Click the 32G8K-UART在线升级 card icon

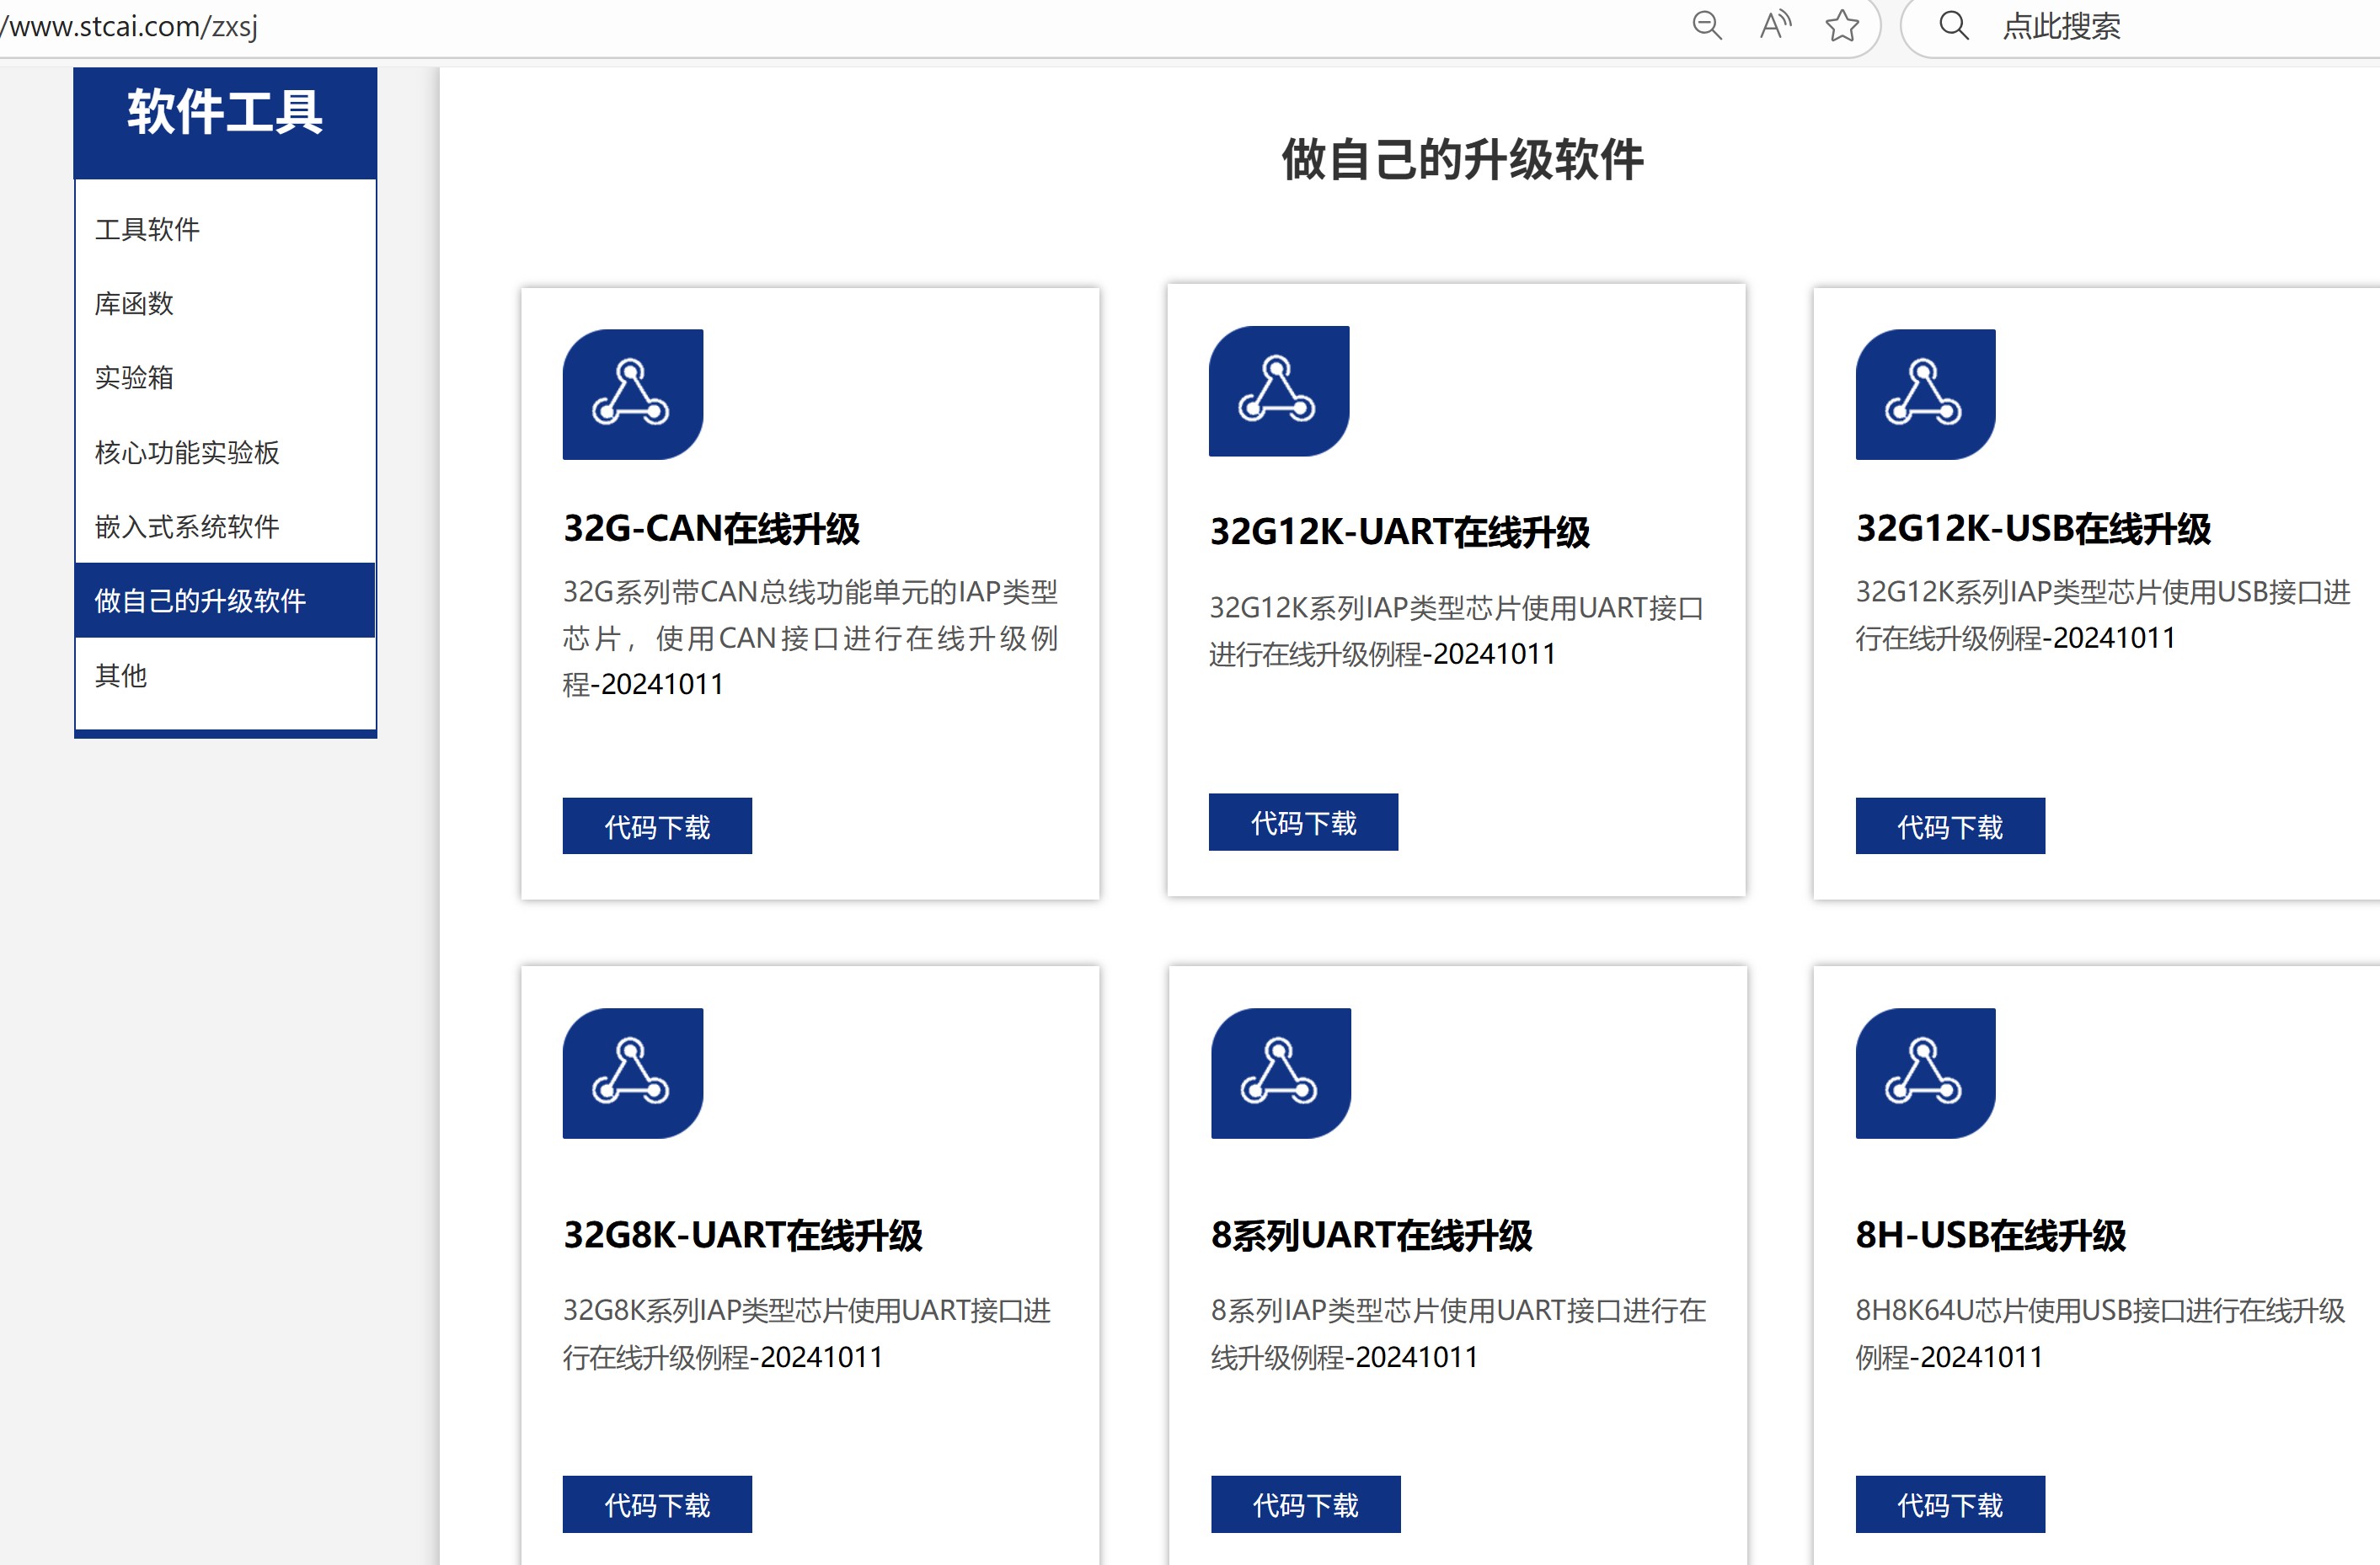click(633, 1074)
